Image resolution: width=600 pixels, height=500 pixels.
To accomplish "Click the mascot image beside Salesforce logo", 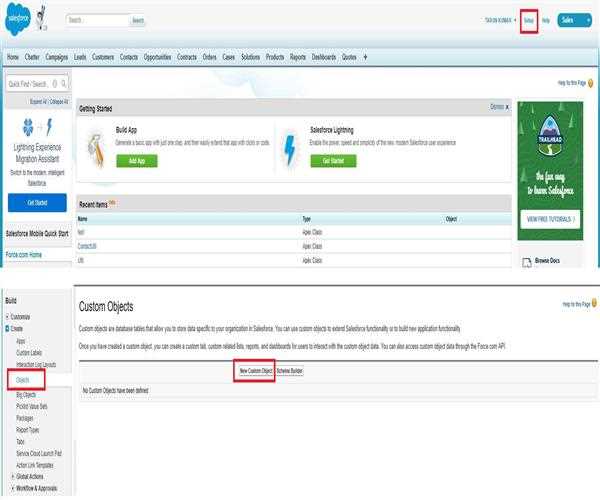I will tap(42, 18).
